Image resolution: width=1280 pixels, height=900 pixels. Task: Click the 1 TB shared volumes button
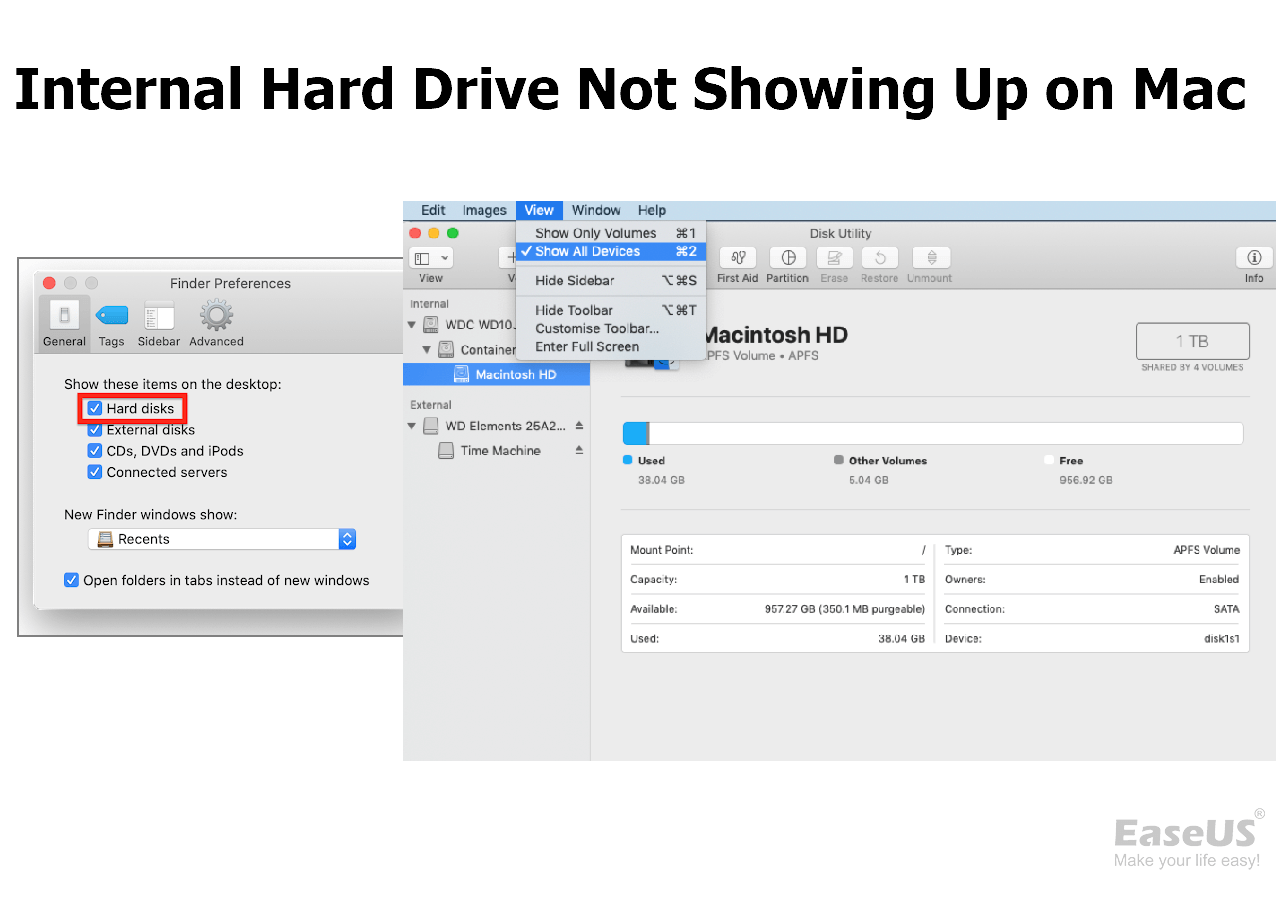coord(1192,341)
